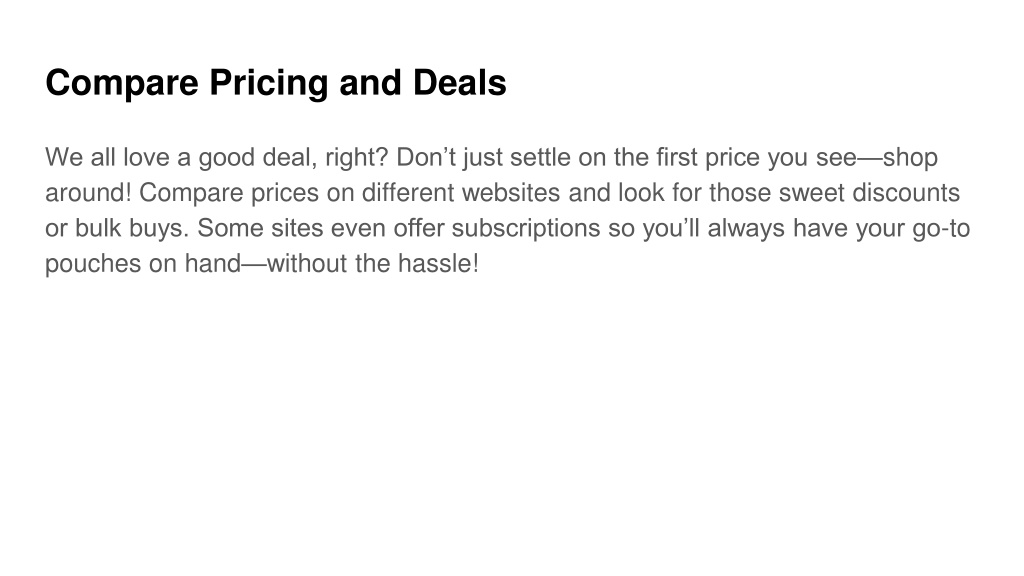Click the word 'Don't' in the paragraph
1024x576 pixels.
(x=426, y=157)
